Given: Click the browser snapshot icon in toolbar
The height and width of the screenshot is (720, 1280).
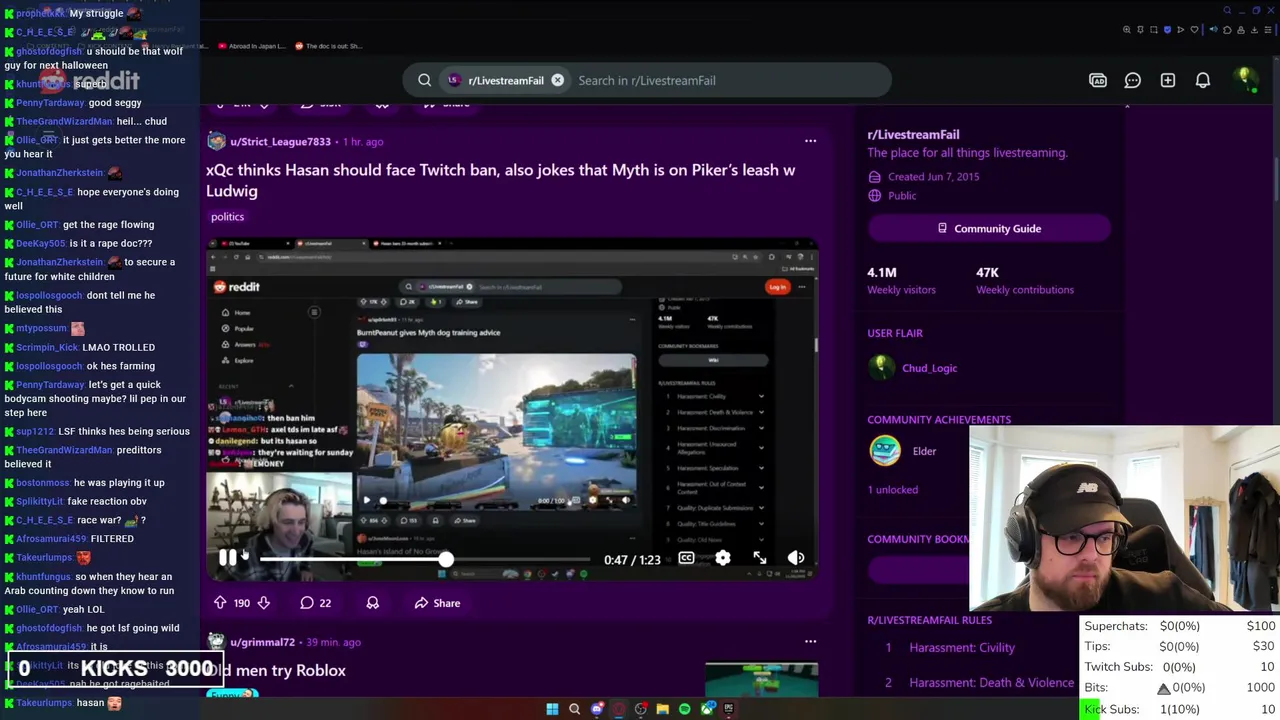Looking at the screenshot, I should [1154, 30].
